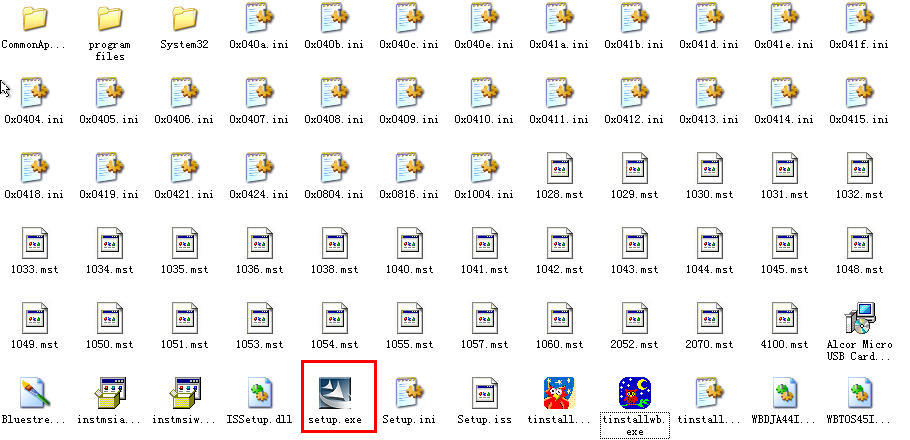Select the 0x0804.ini file icon
910x440 pixels.
pyautogui.click(x=335, y=168)
